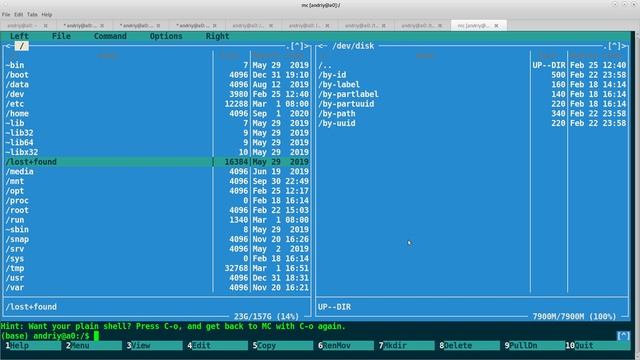
Task: Select the ~lib32 entry
Action: click(157, 133)
